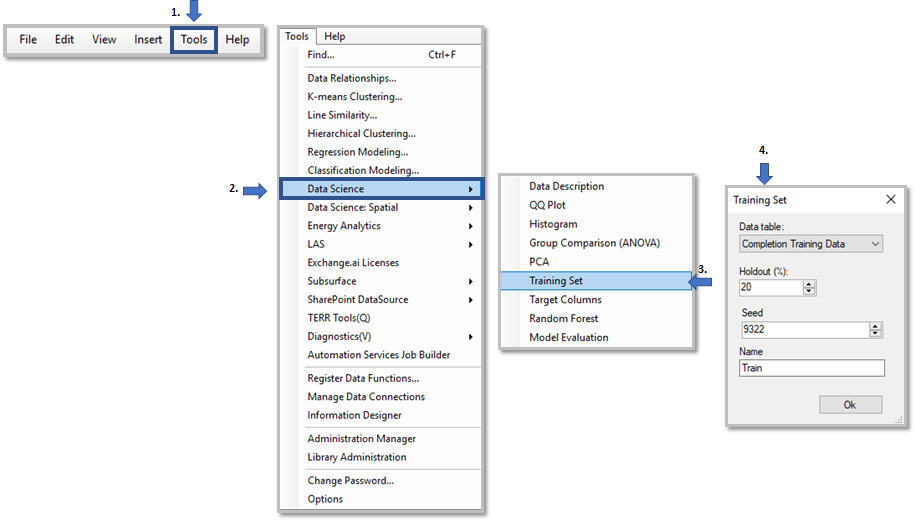
Task: Choose Target Columns
Action: [x=596, y=300]
